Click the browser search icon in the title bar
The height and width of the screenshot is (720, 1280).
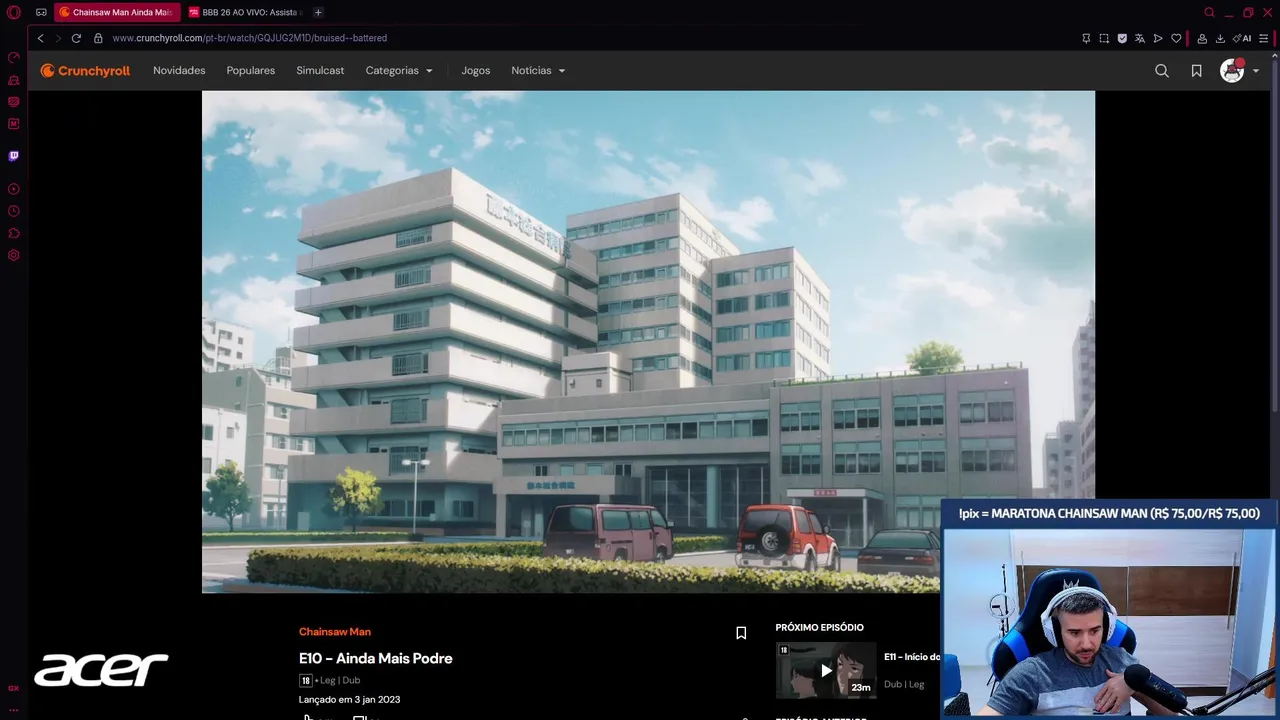[1209, 12]
